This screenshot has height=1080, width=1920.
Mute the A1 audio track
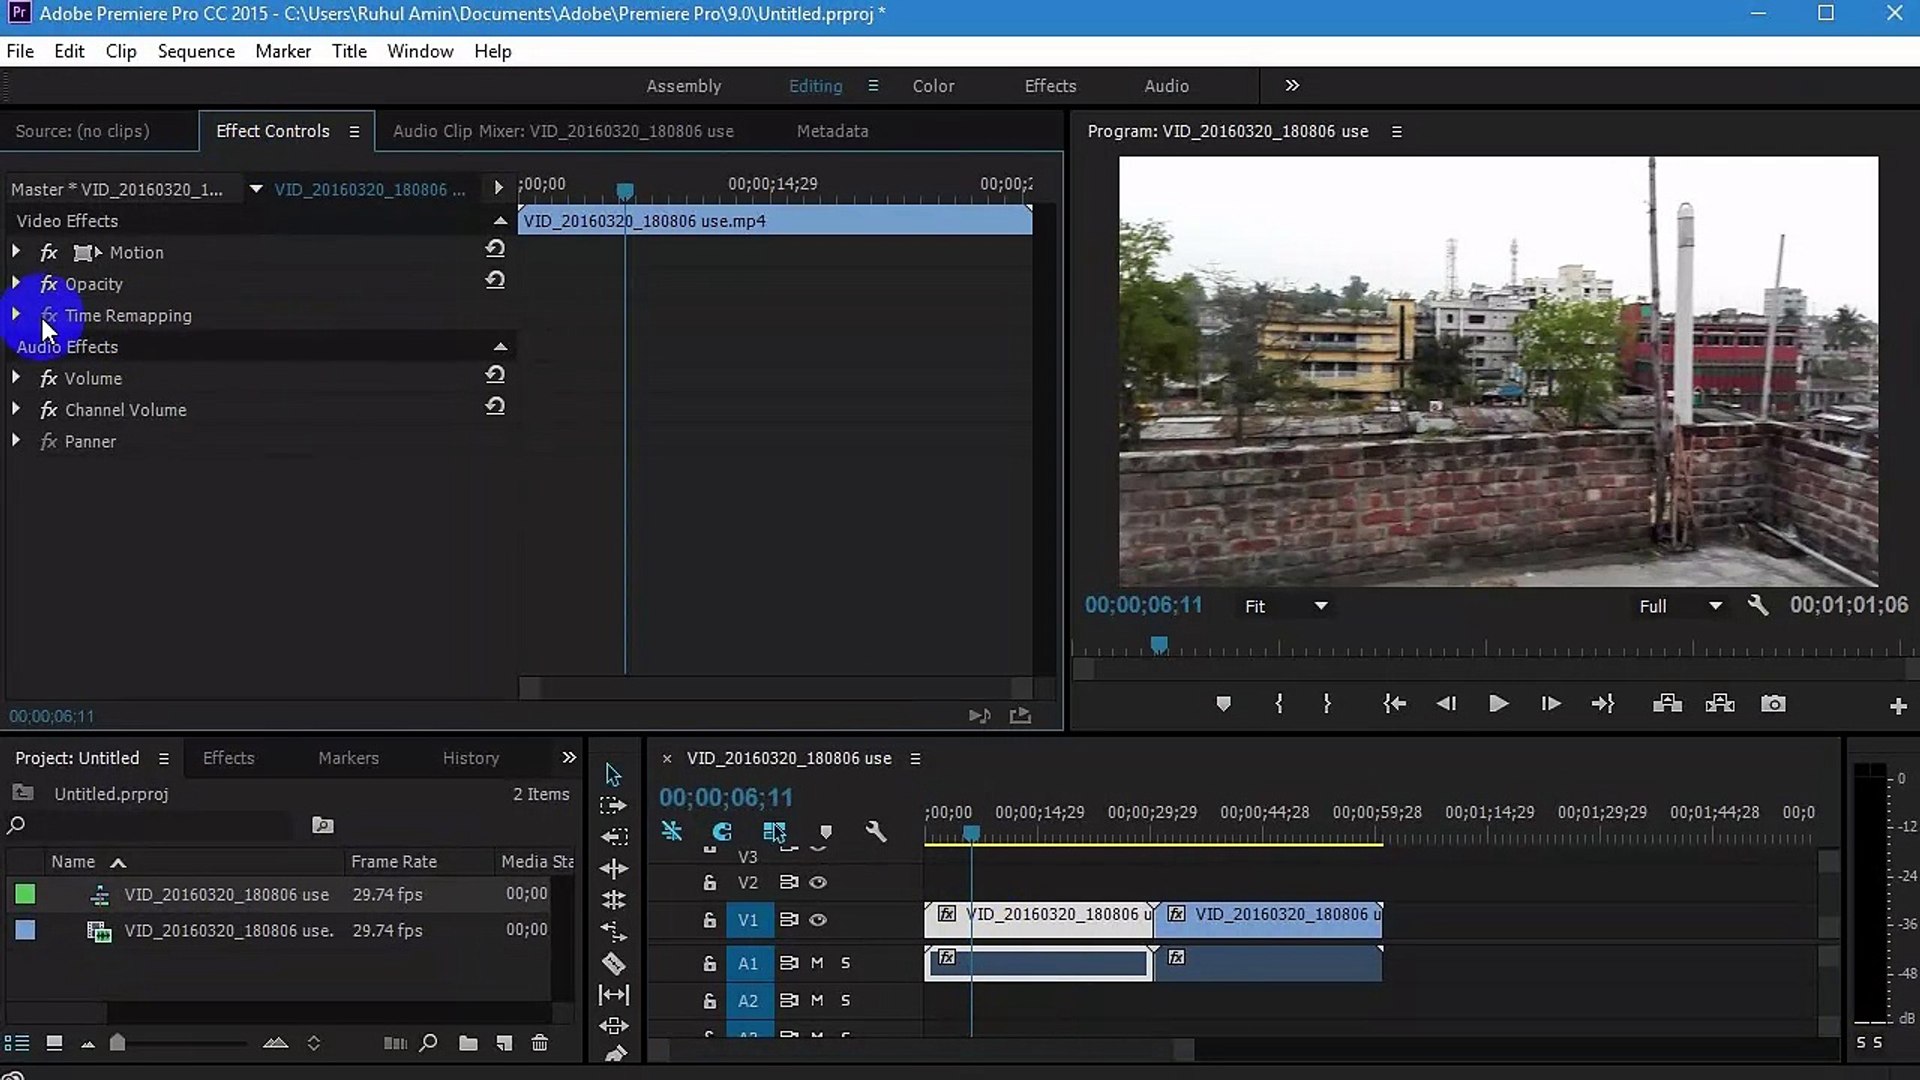click(x=817, y=963)
